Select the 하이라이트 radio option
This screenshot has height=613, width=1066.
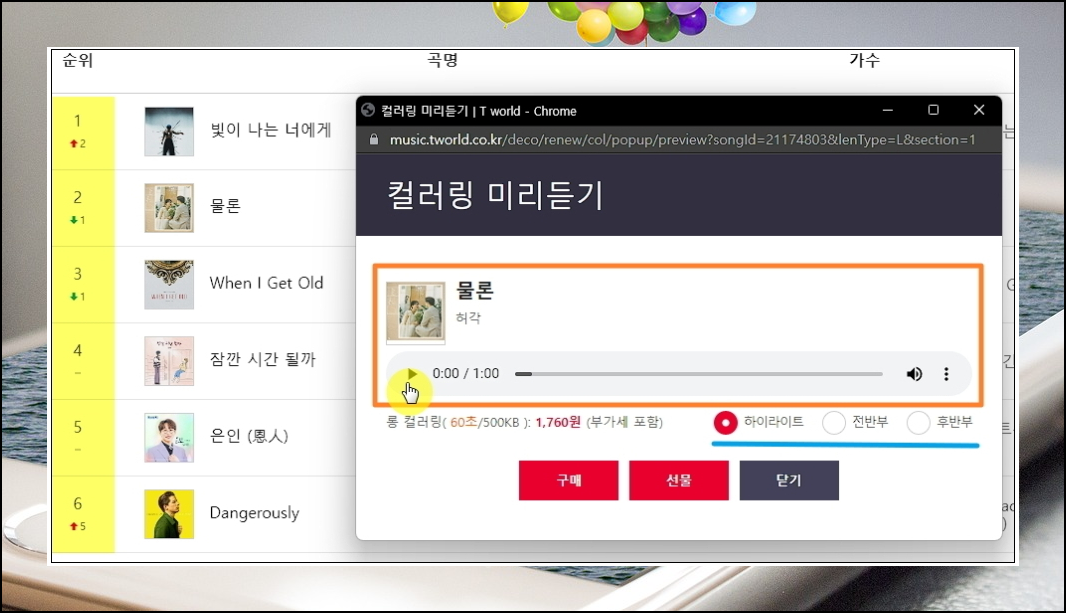point(725,423)
